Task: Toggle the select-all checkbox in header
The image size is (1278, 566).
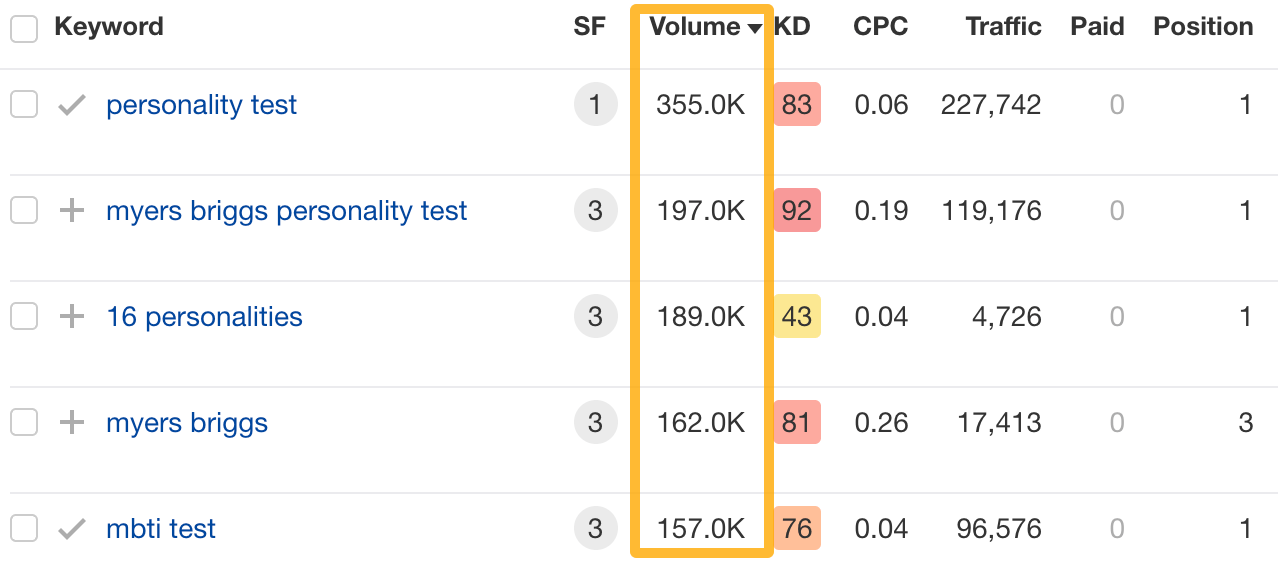Action: click(x=24, y=29)
